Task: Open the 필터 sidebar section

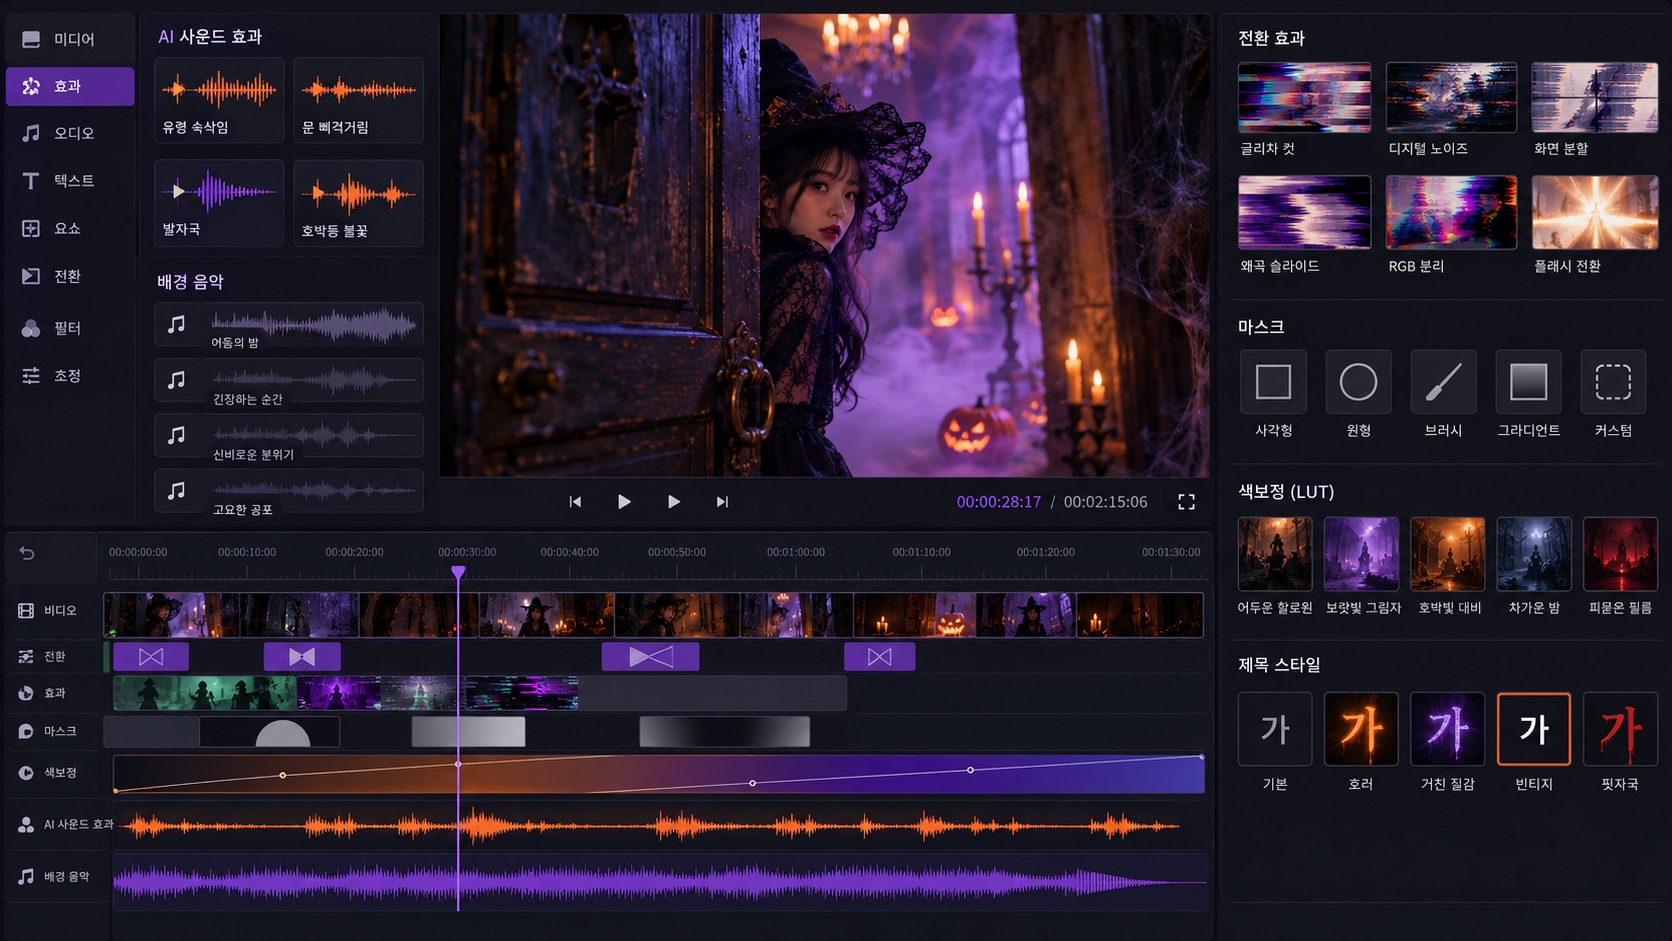Action: point(70,328)
